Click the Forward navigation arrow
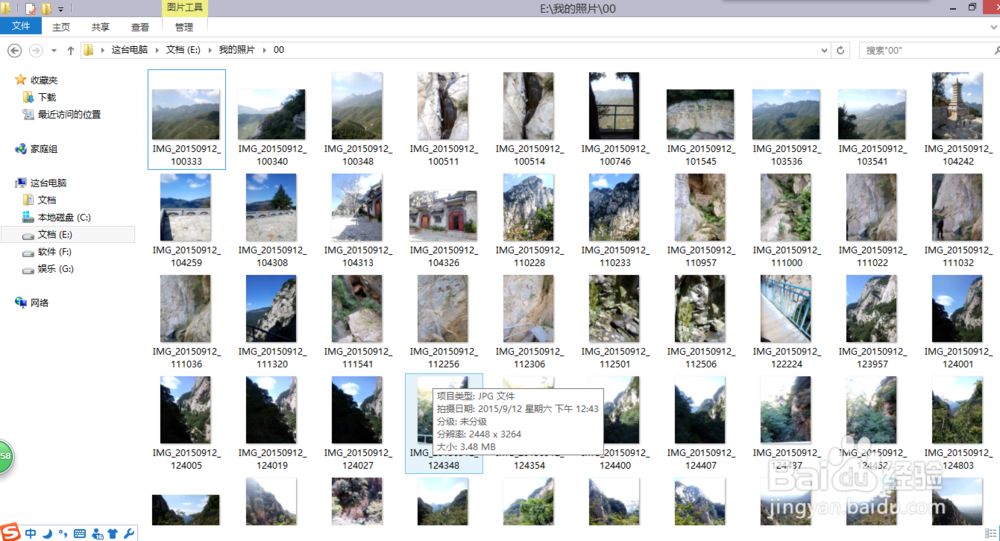The image size is (1000, 541). pos(36,50)
